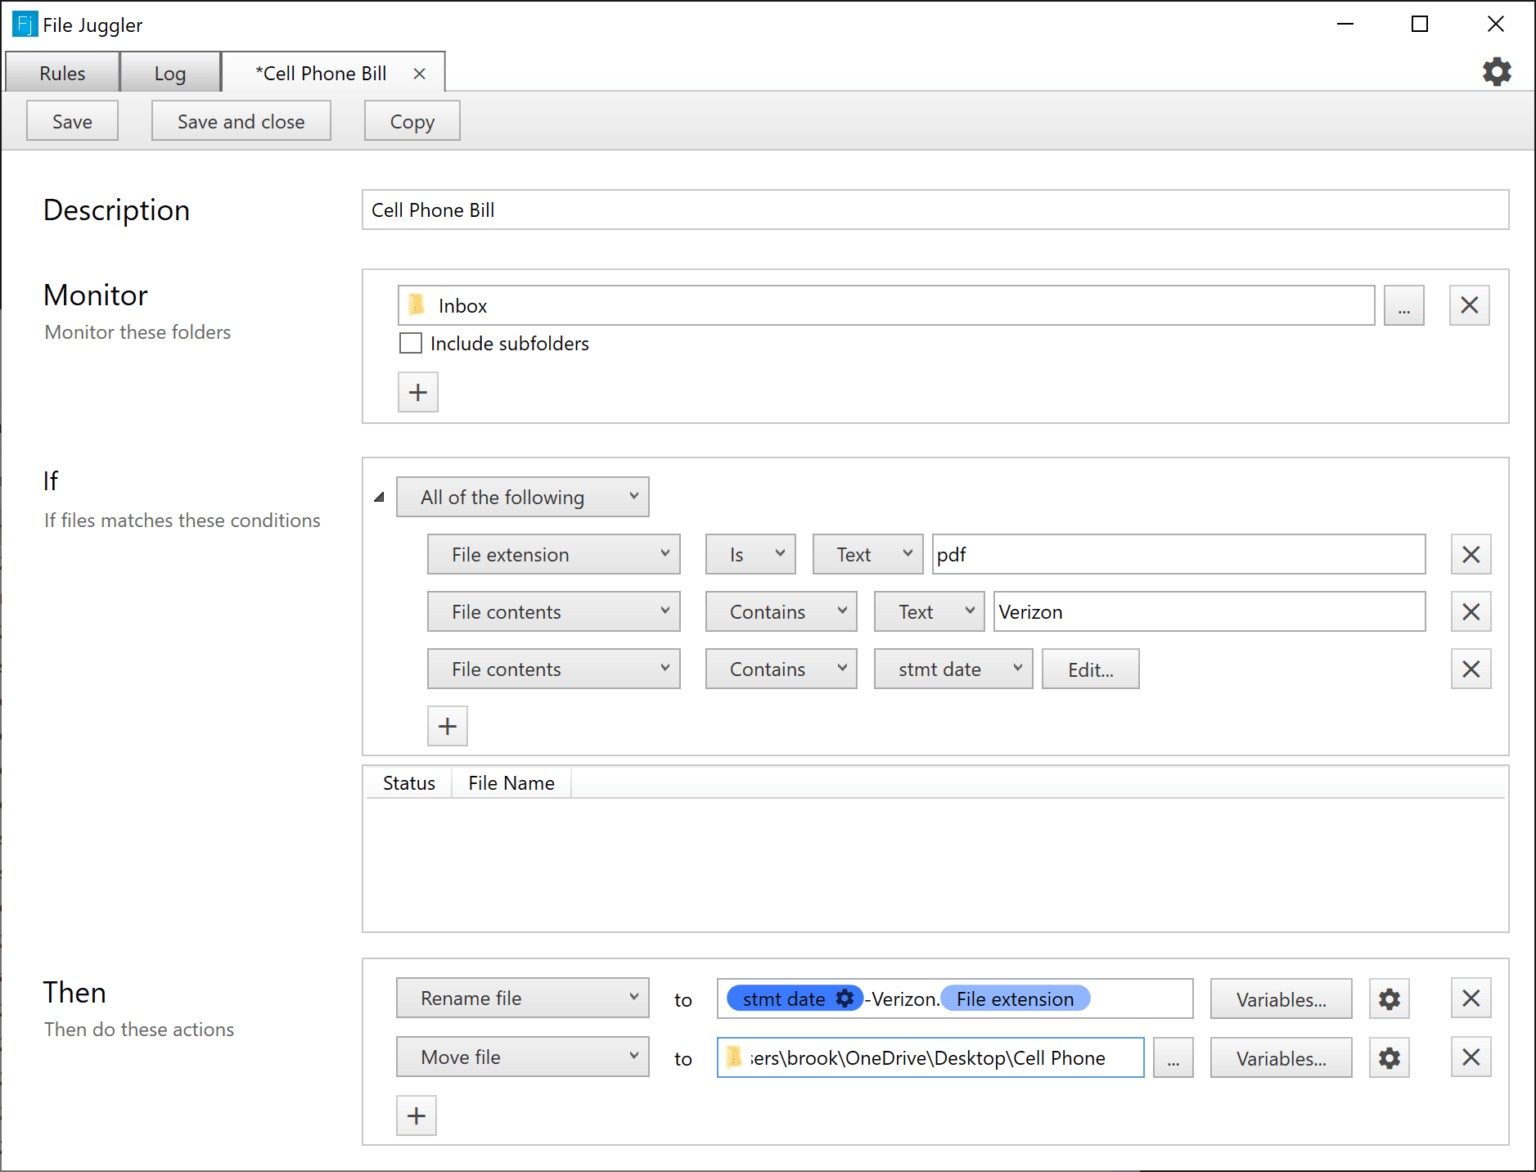Image resolution: width=1536 pixels, height=1172 pixels.
Task: Open the File extension condition dropdown
Action: point(553,554)
